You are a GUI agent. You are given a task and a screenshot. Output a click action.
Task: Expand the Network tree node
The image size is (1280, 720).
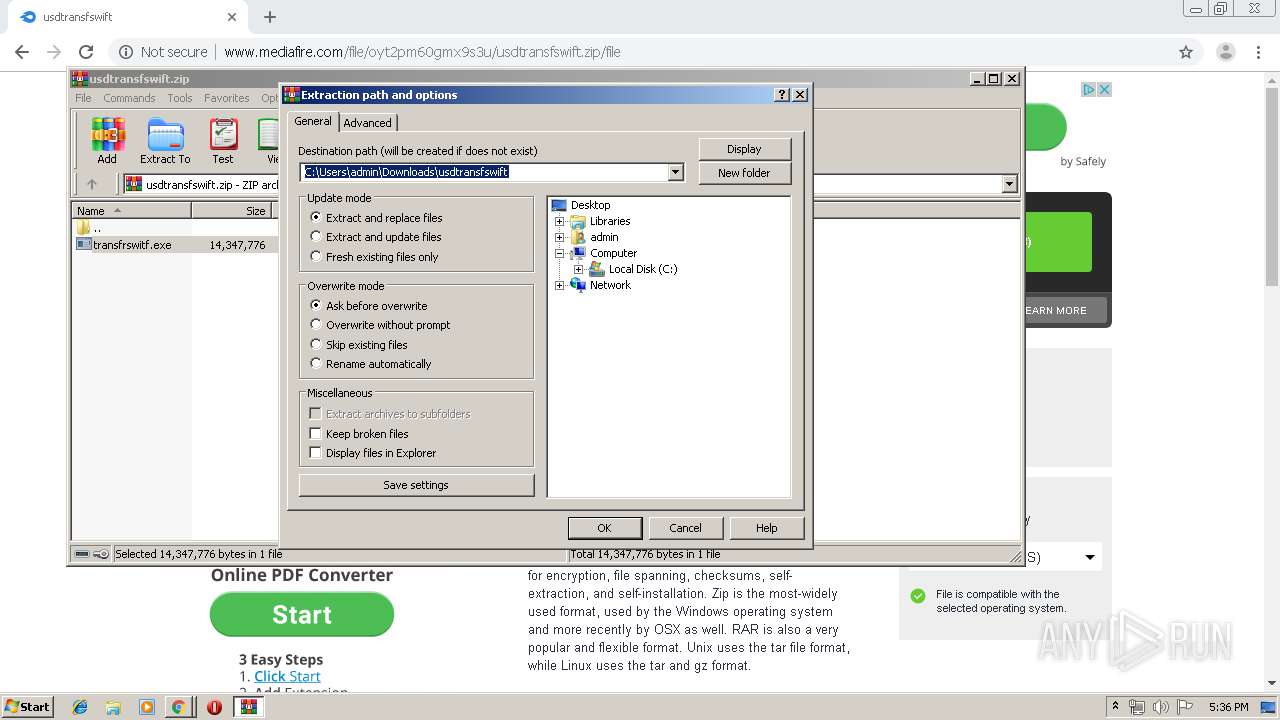point(560,285)
